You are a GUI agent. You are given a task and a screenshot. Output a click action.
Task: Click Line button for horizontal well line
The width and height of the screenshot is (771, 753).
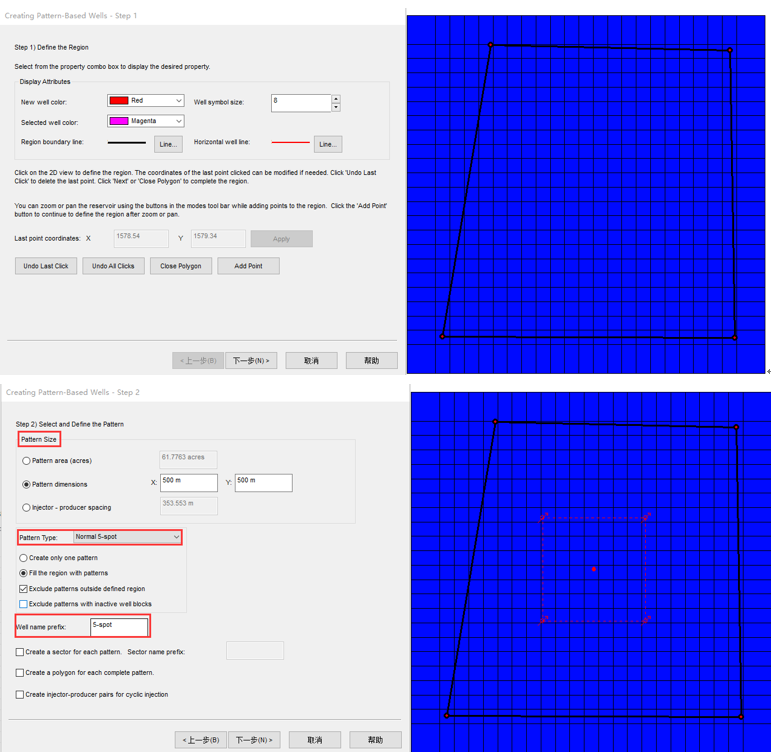(x=327, y=144)
